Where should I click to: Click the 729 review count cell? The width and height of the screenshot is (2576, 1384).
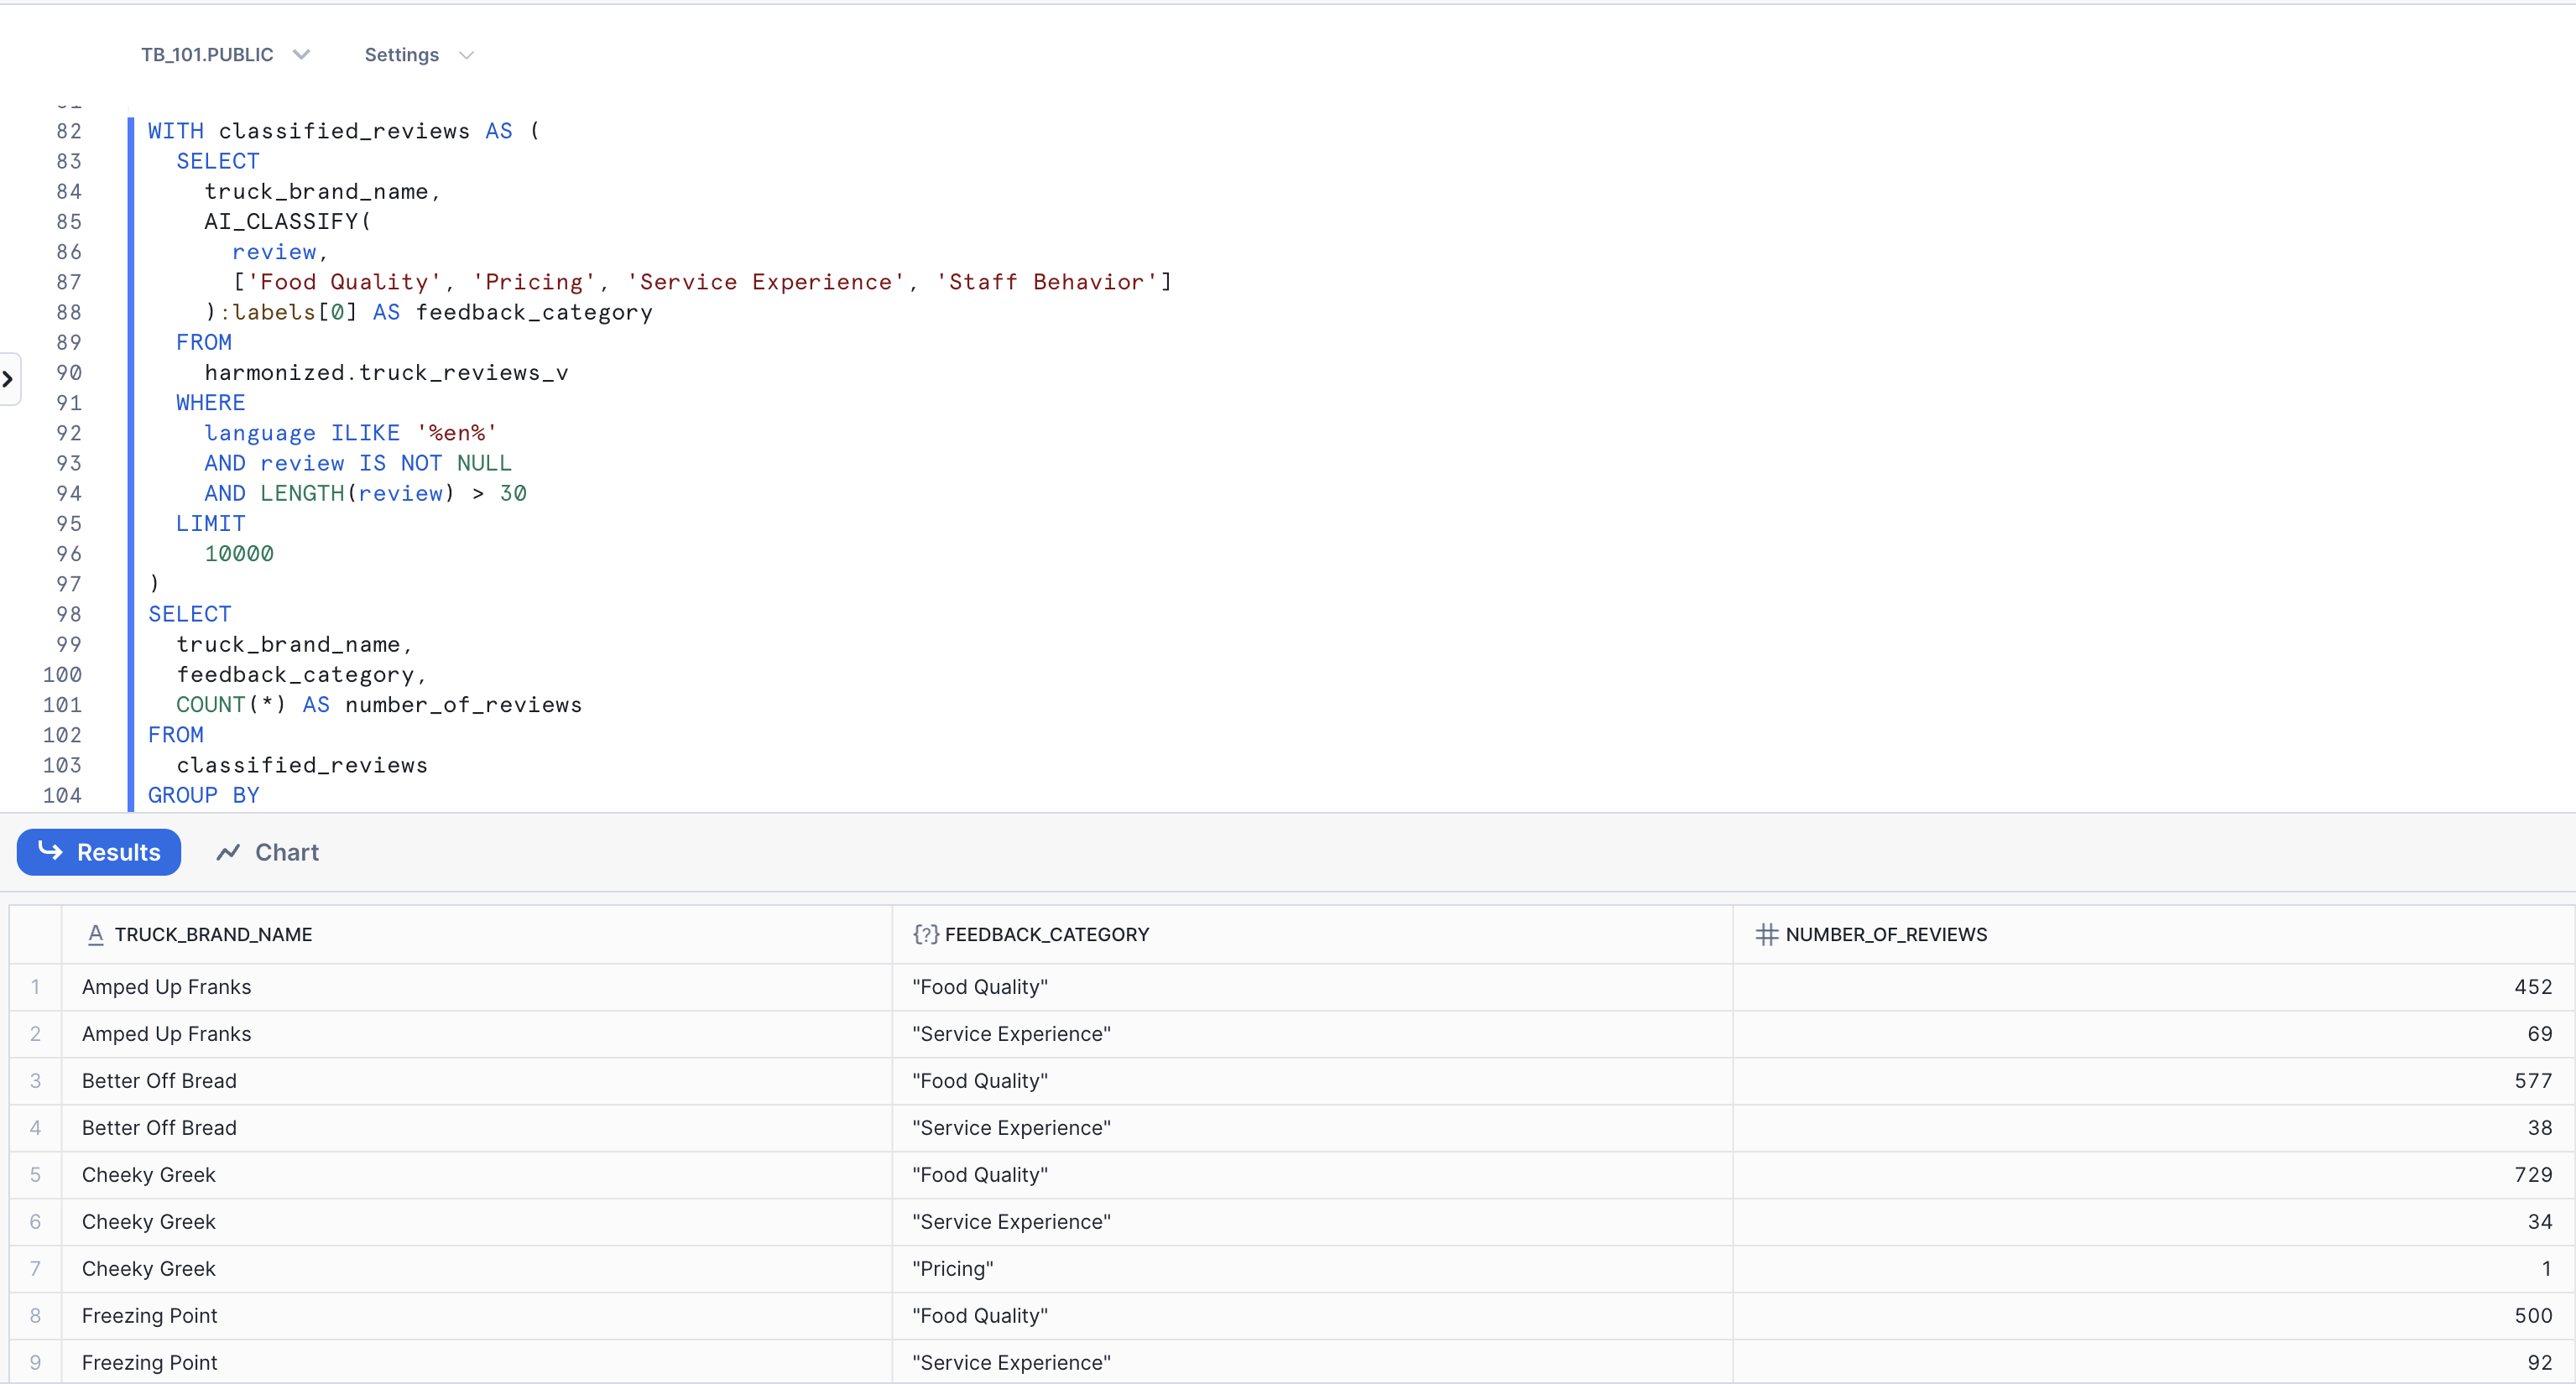tap(2532, 1174)
